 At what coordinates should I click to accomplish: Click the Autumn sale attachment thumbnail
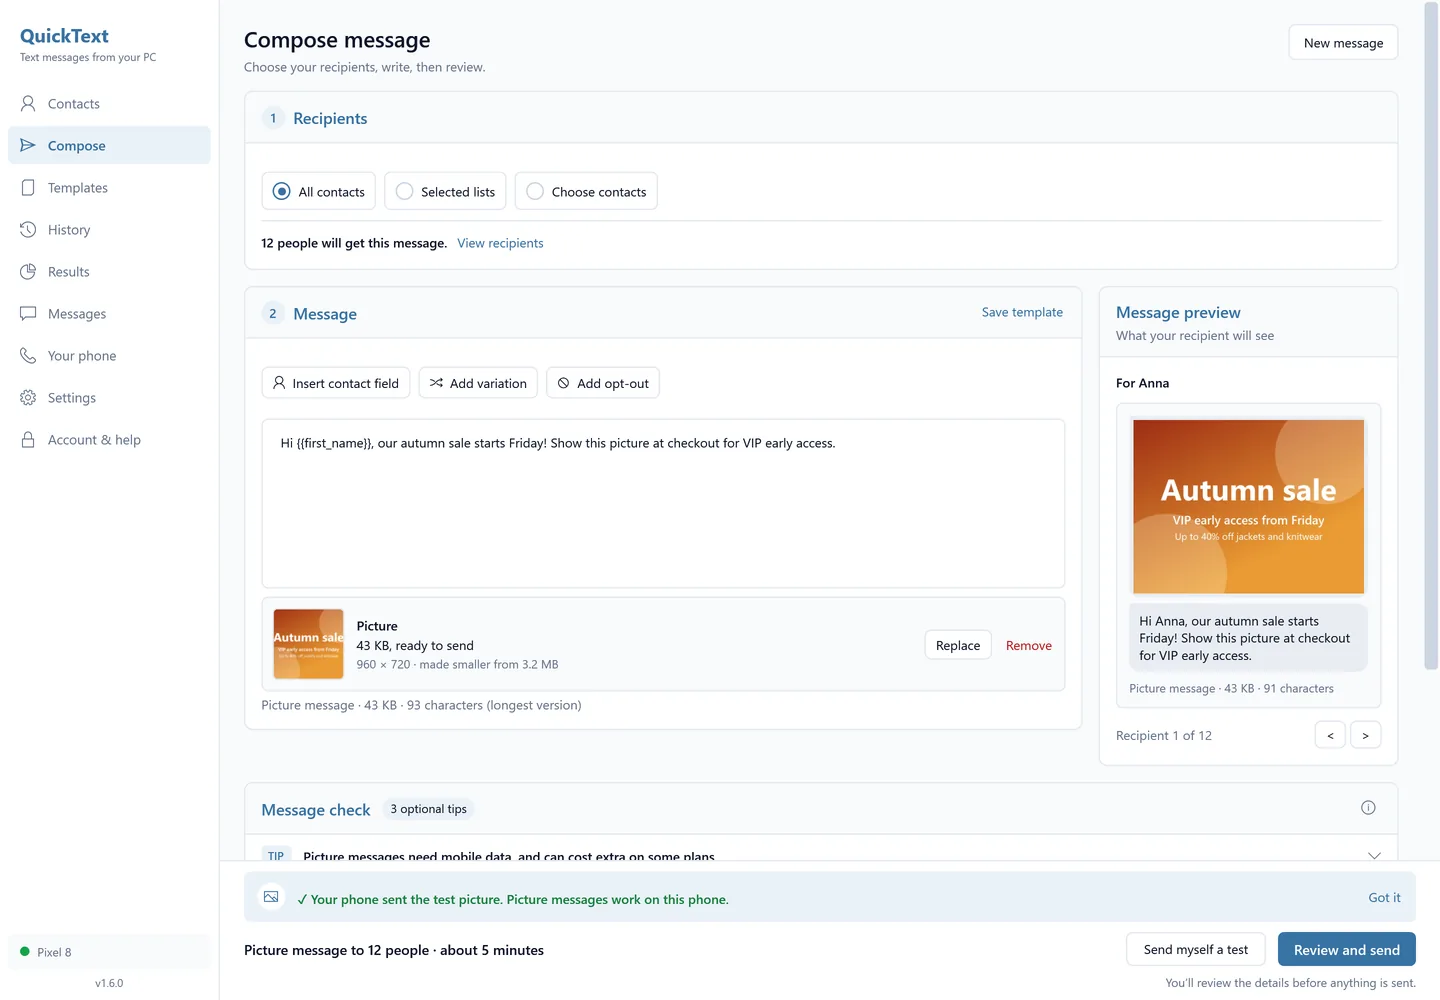tap(309, 644)
